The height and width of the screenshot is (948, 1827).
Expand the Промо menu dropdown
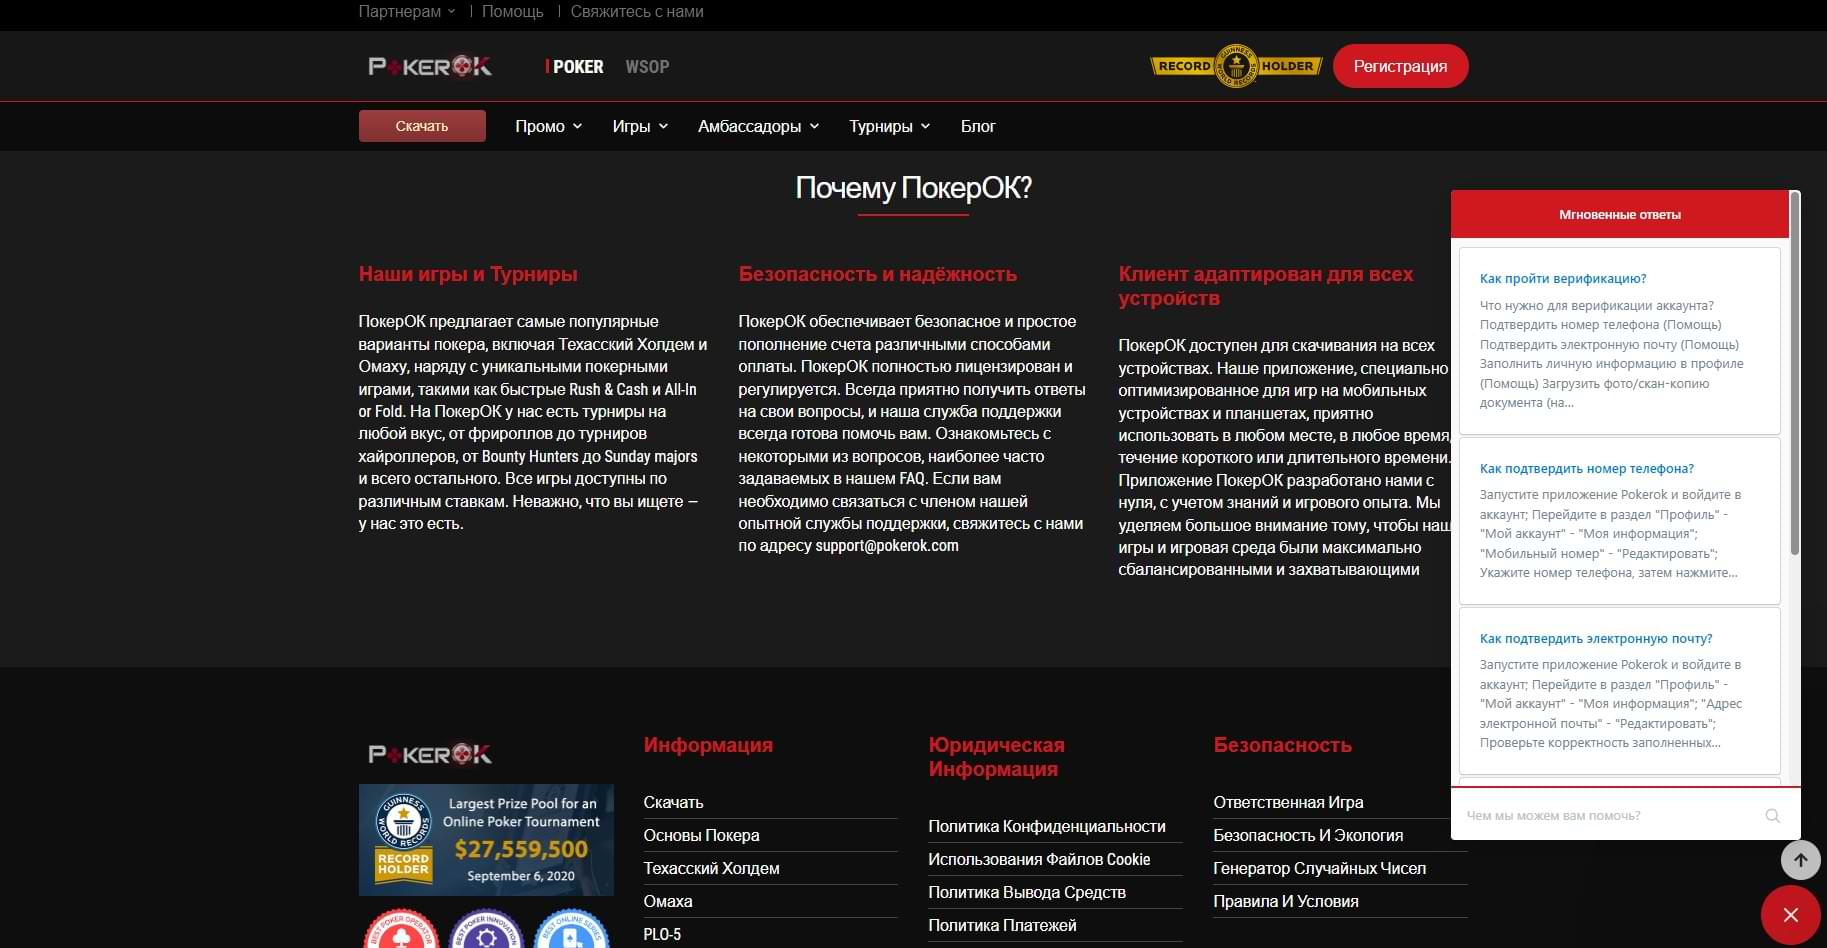pos(548,126)
